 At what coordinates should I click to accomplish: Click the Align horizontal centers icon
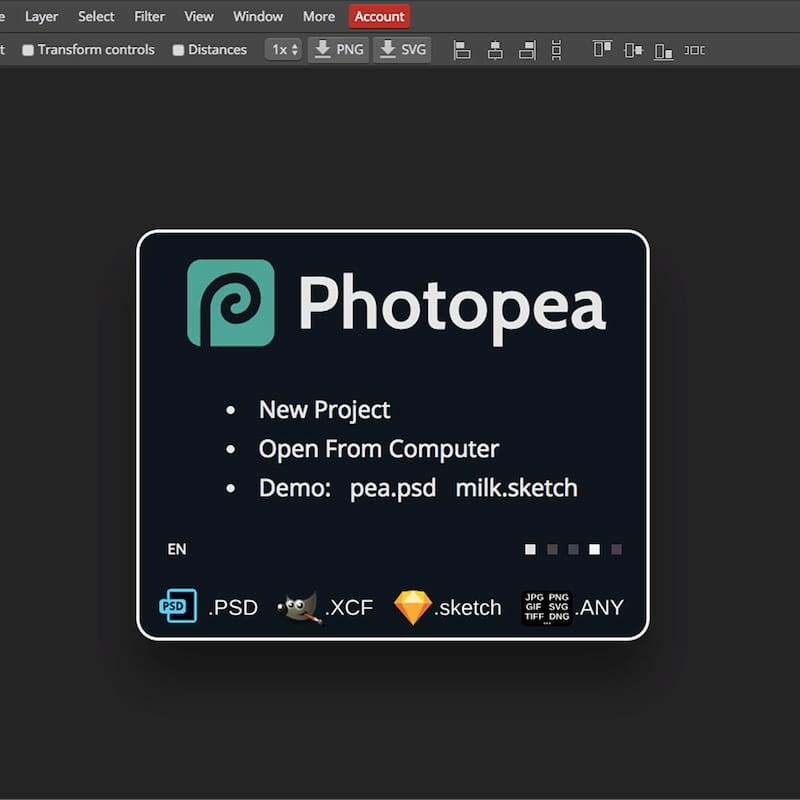click(x=495, y=49)
